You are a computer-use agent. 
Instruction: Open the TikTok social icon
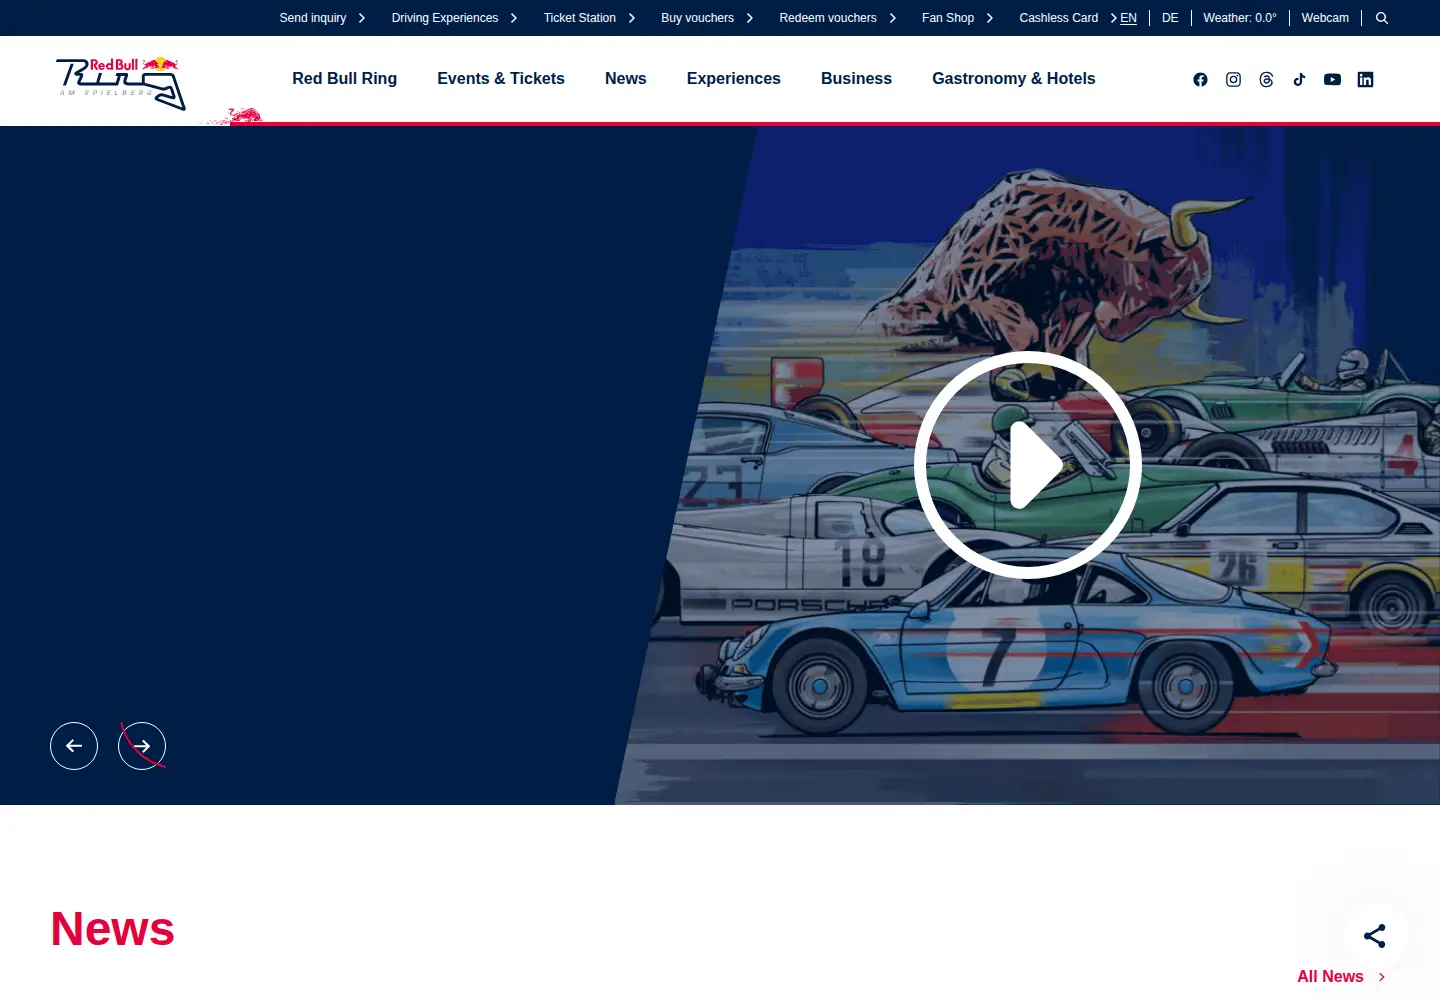click(1299, 80)
